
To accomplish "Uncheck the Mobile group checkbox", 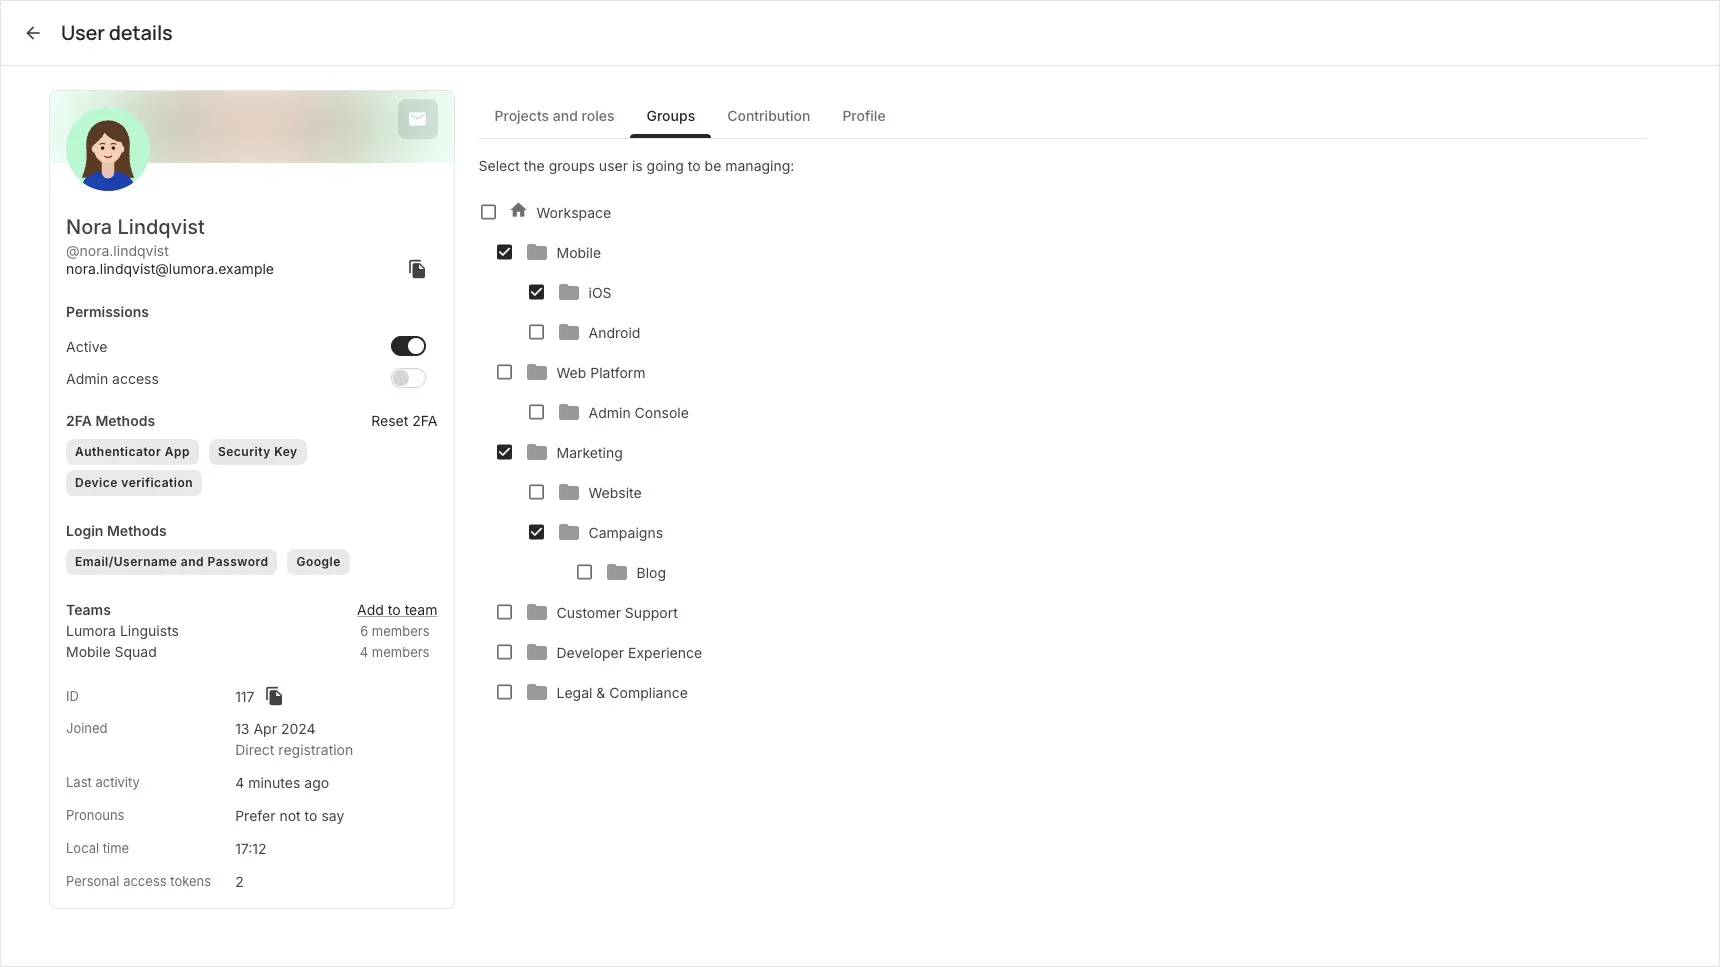I will click(504, 252).
